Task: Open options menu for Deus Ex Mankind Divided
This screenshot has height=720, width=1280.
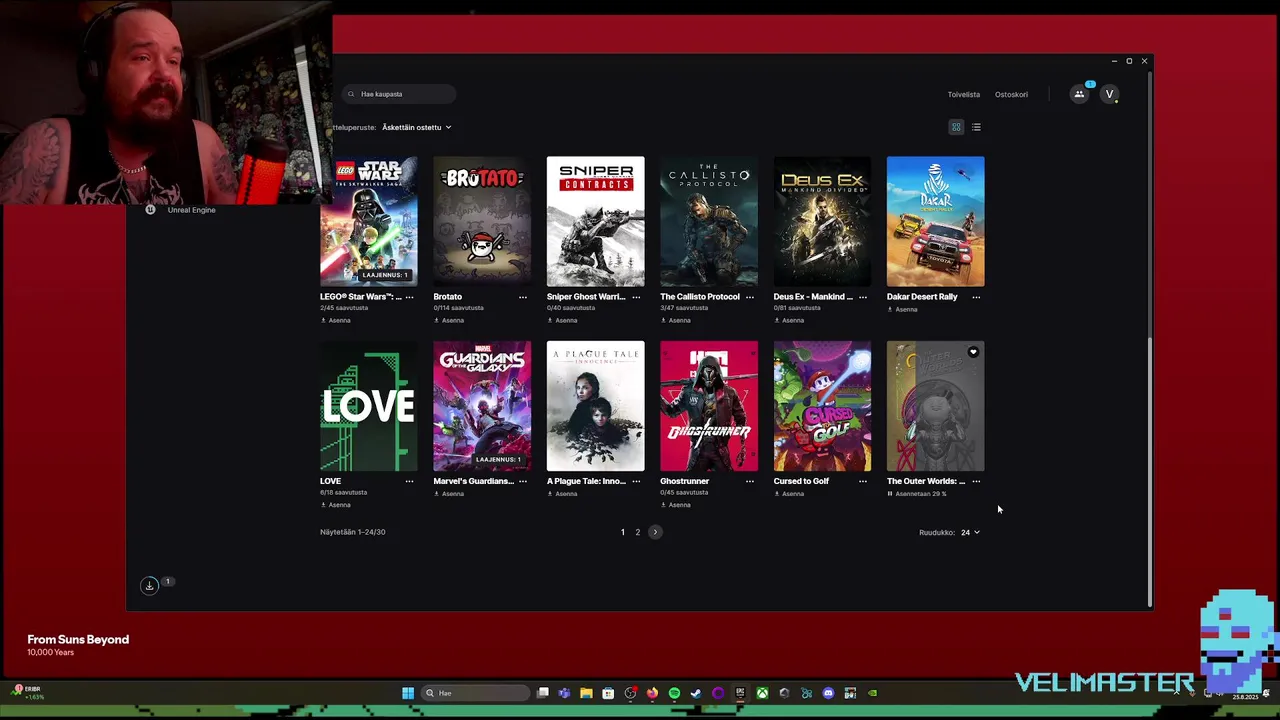Action: [x=862, y=297]
